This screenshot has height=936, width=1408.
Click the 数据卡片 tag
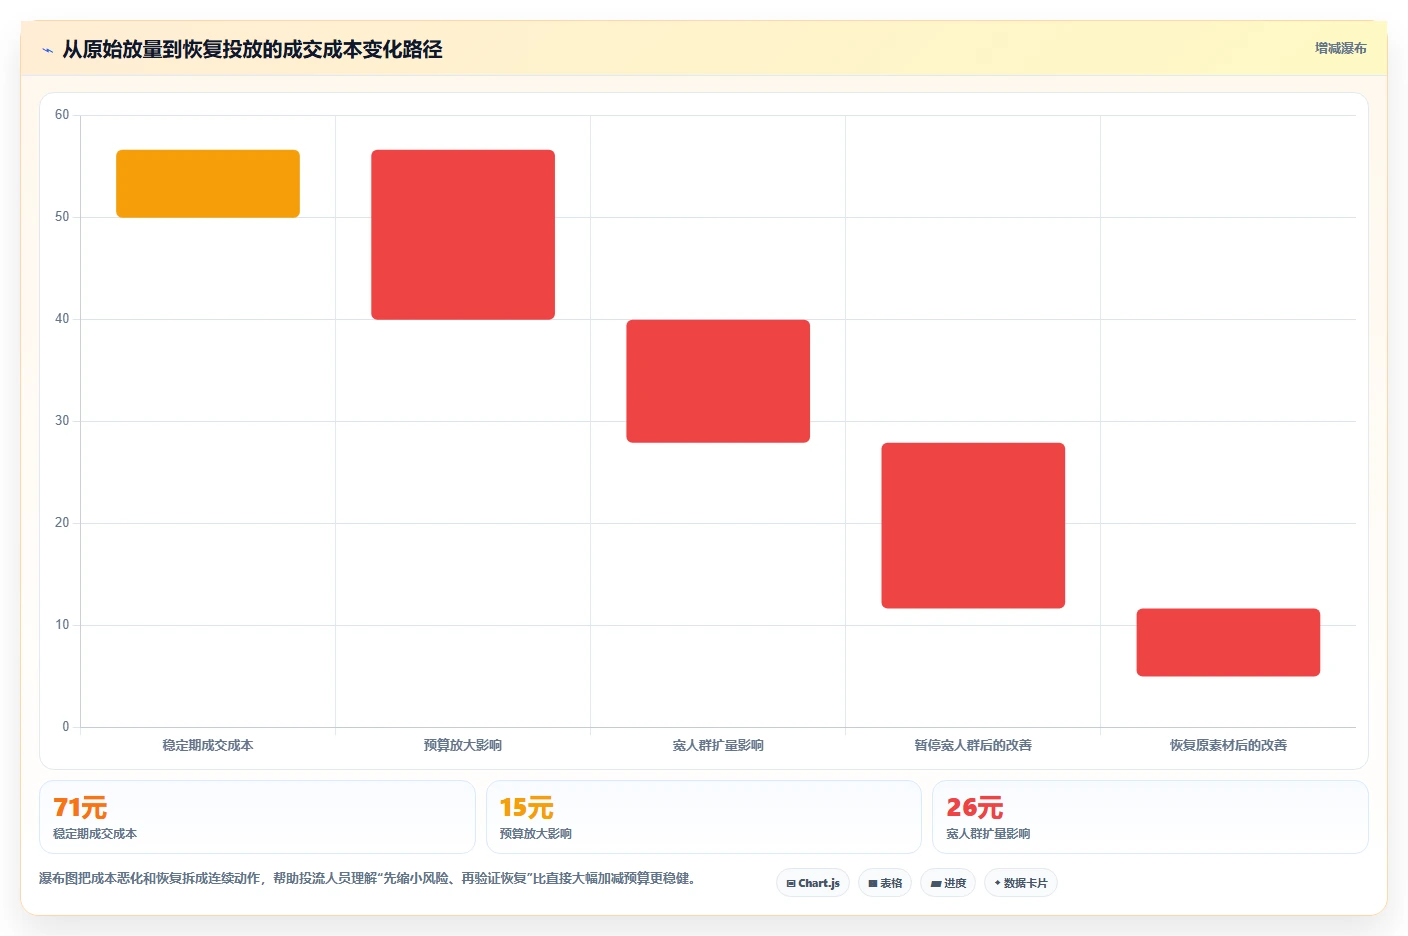1021,883
